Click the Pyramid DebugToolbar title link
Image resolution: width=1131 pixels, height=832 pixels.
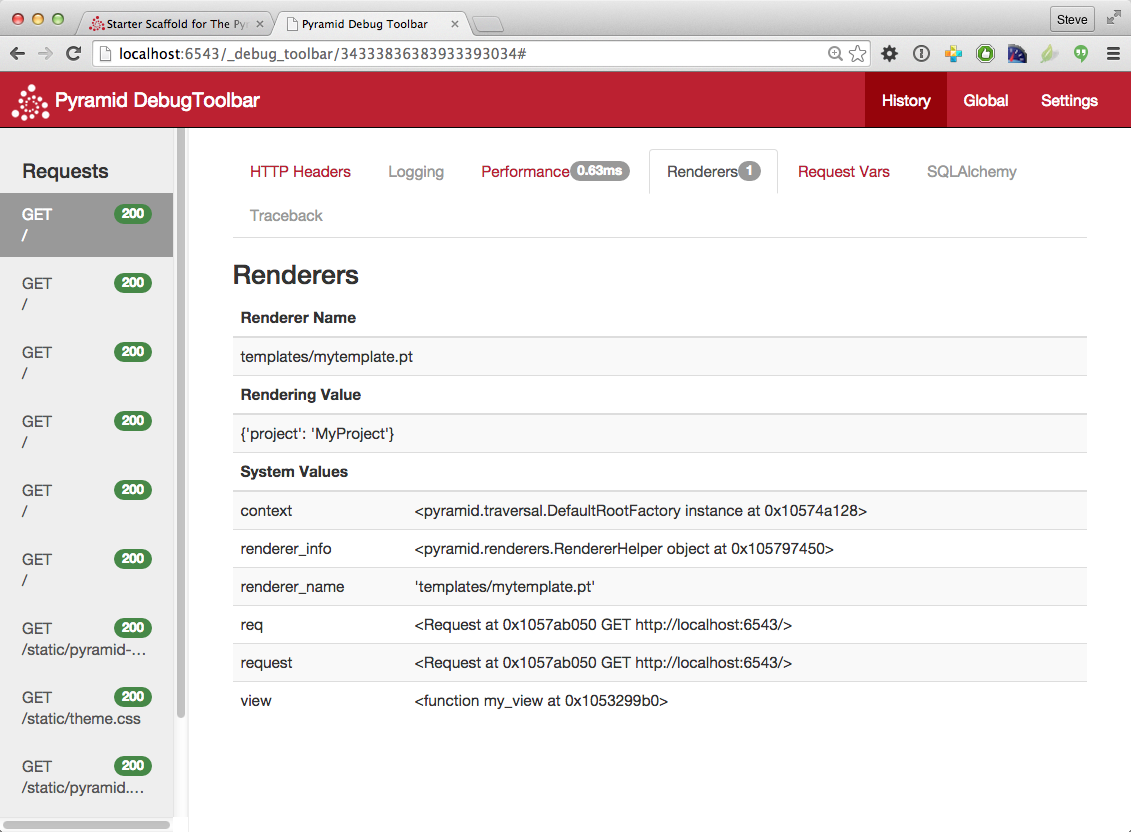pos(157,100)
